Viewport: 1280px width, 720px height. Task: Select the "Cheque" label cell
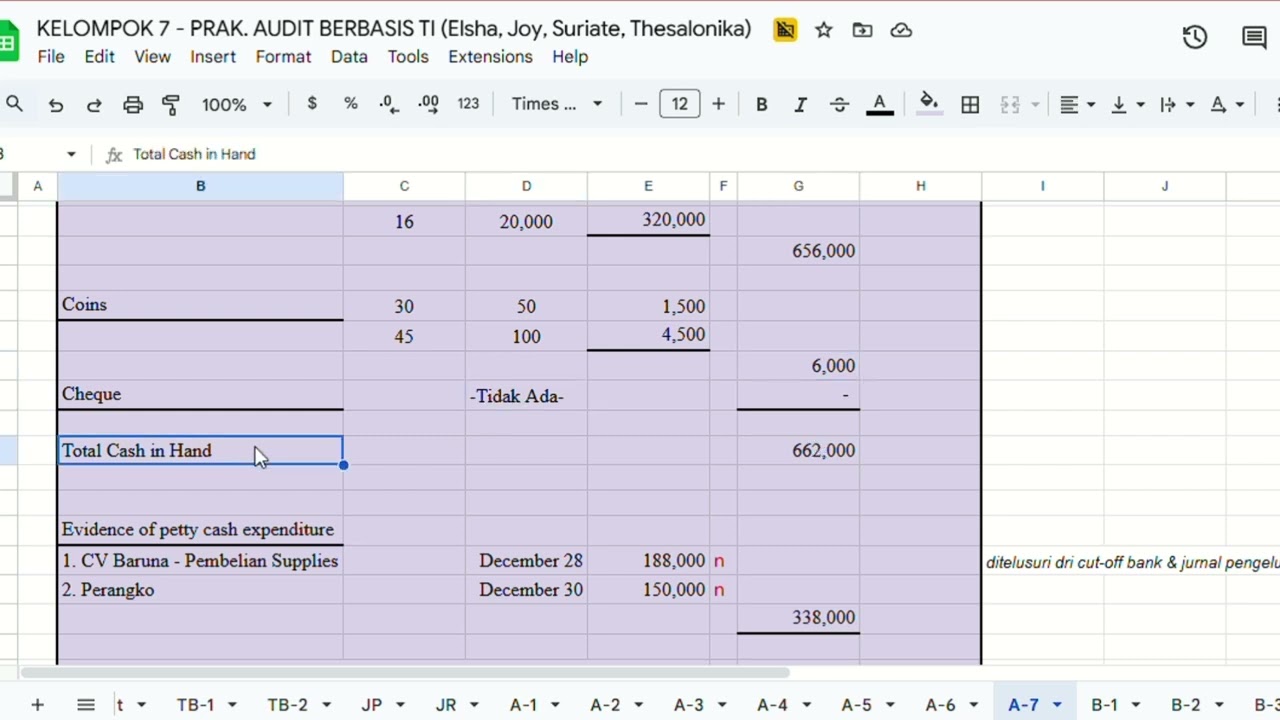(200, 394)
